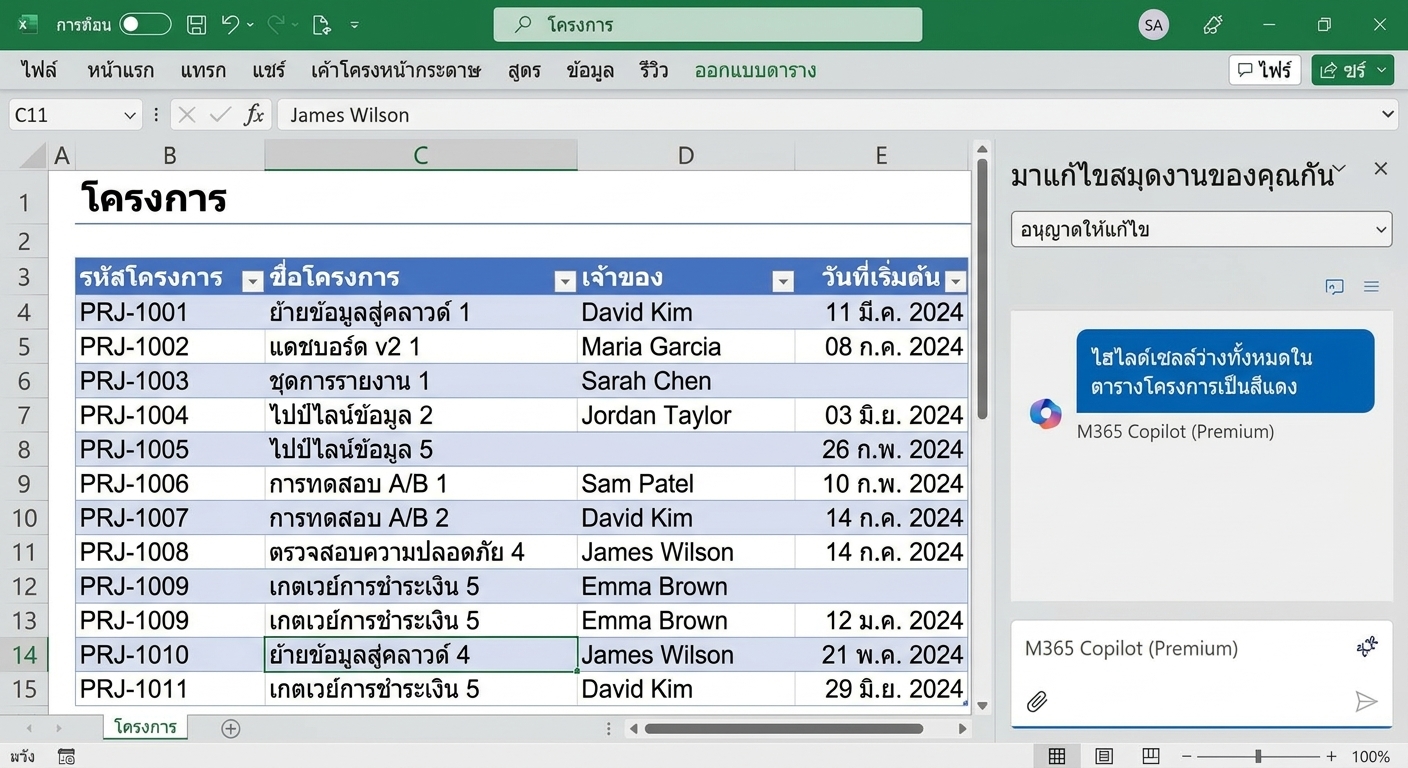This screenshot has width=1408, height=768.
Task: Switch to the หน้าแรก tab
Action: click(x=121, y=70)
